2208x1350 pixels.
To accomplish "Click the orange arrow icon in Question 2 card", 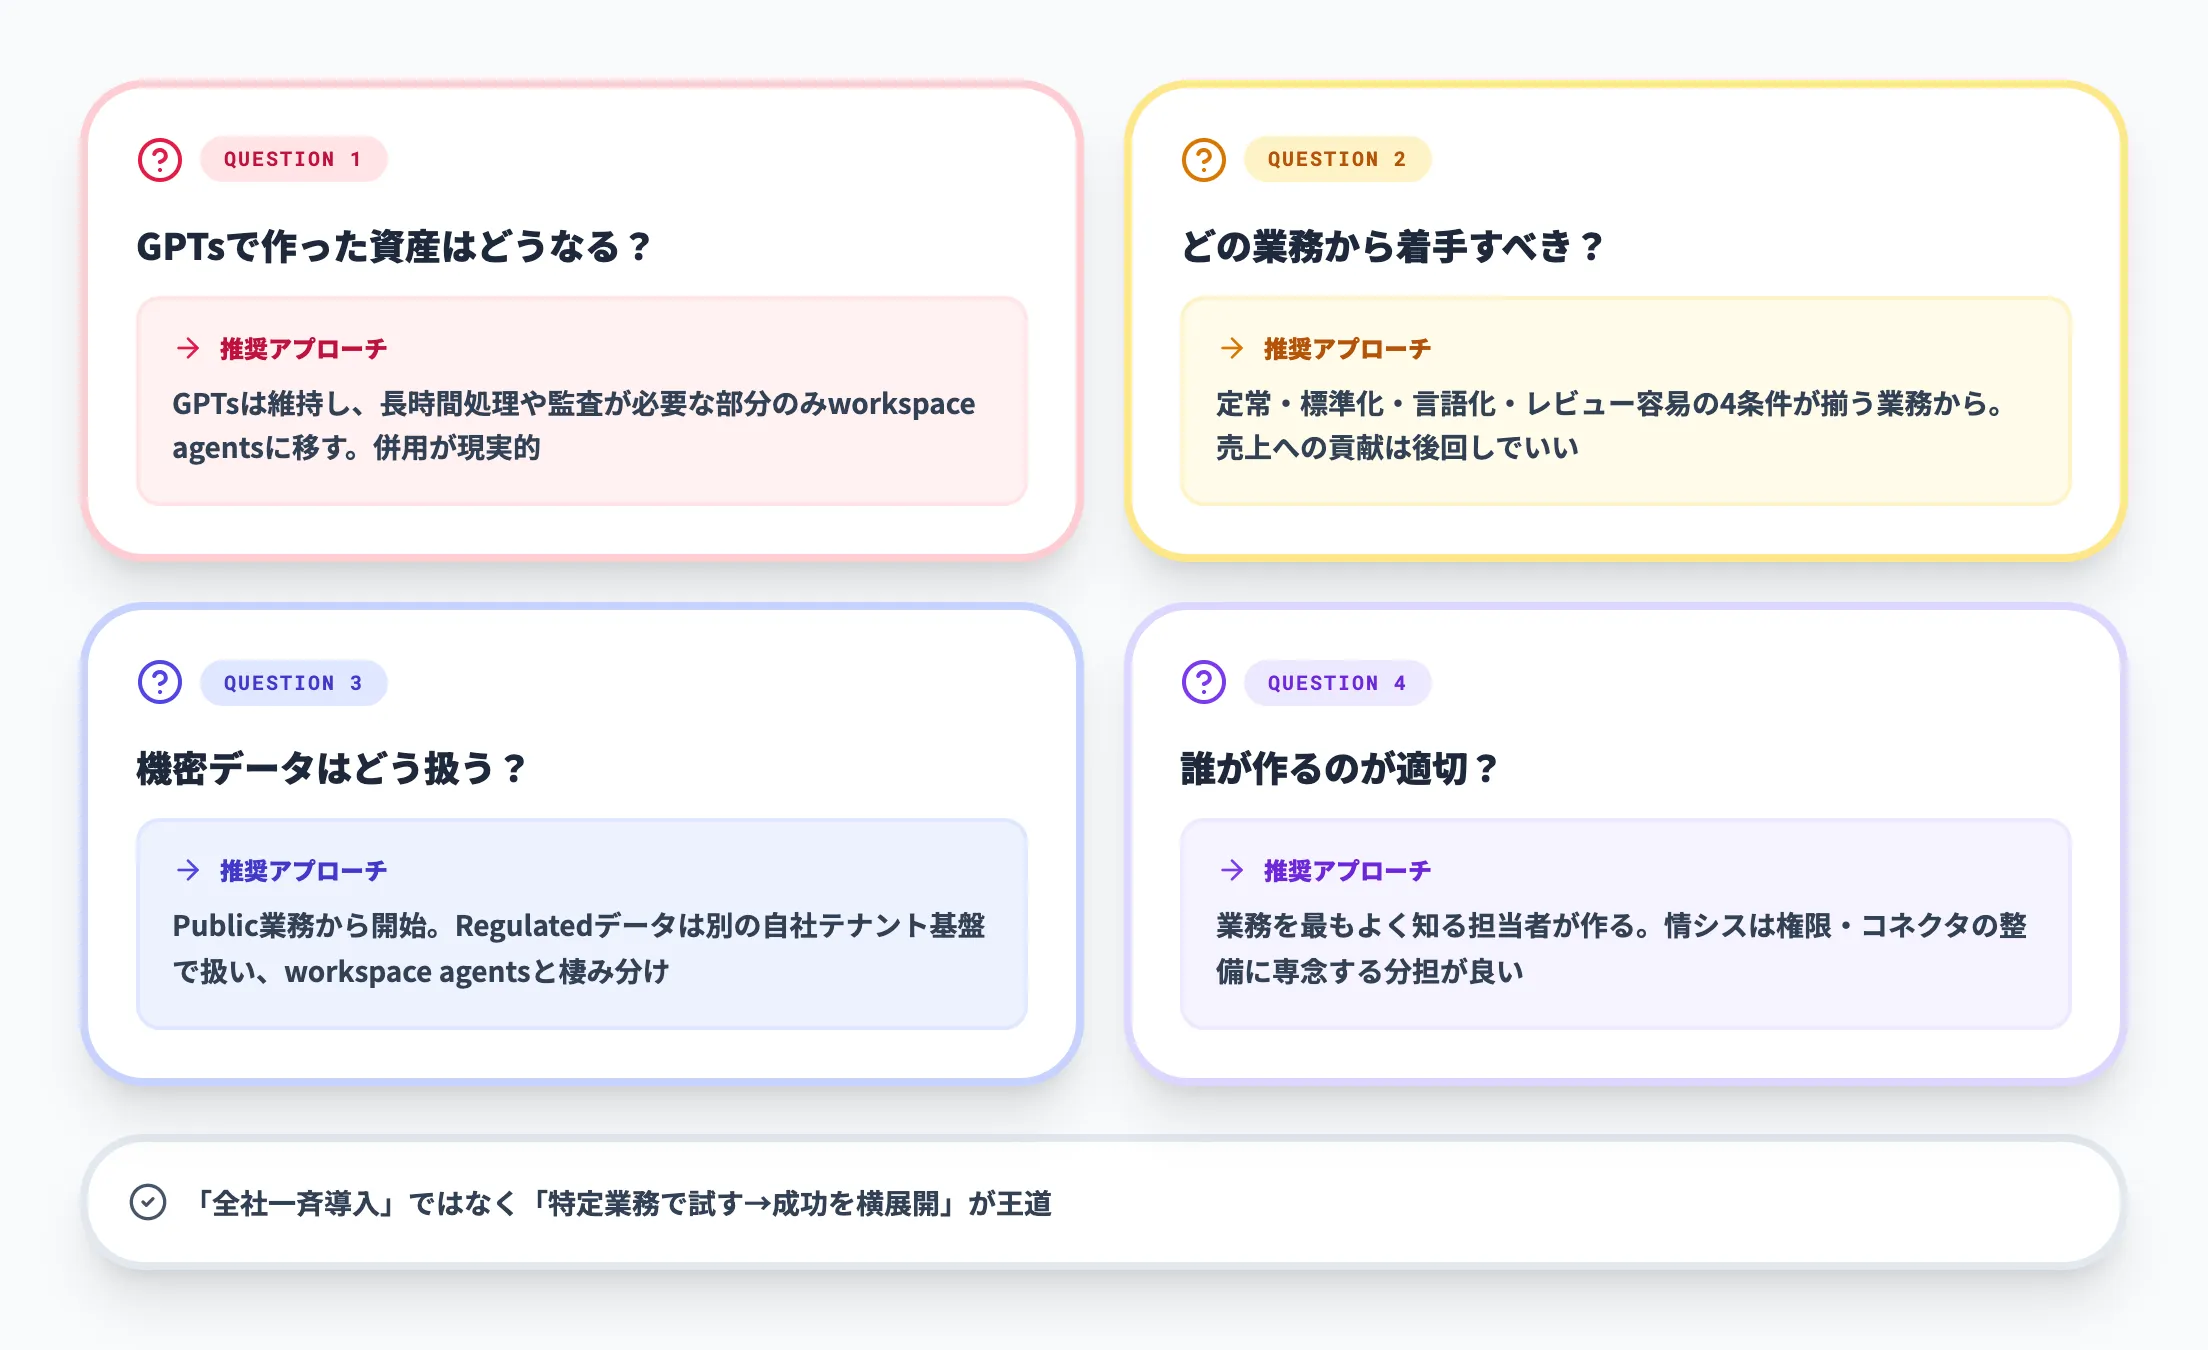I will (1230, 348).
